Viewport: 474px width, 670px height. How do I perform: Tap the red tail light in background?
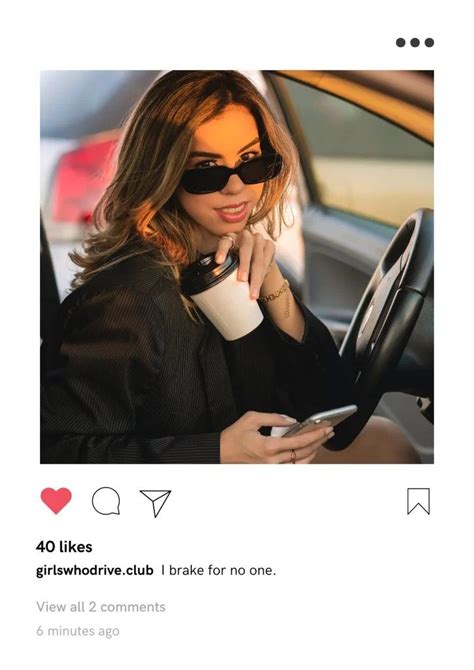[x=83, y=179]
